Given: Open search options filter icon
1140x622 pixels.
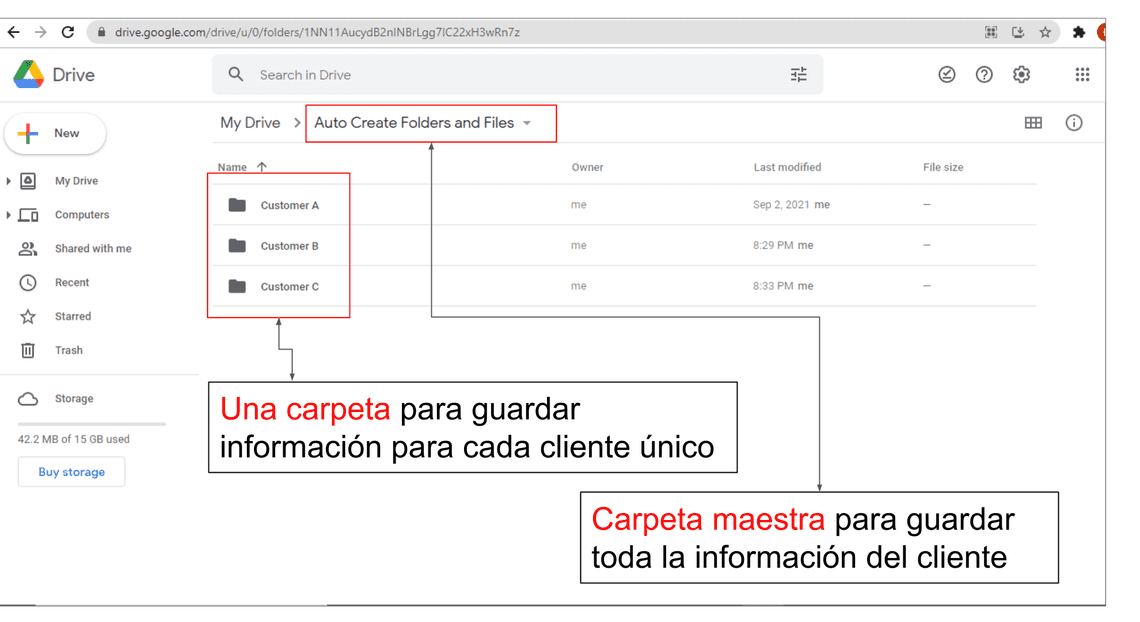Looking at the screenshot, I should click(798, 75).
